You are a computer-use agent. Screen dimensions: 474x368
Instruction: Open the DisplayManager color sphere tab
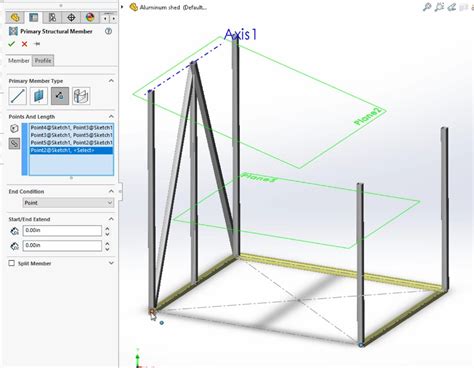click(x=90, y=17)
